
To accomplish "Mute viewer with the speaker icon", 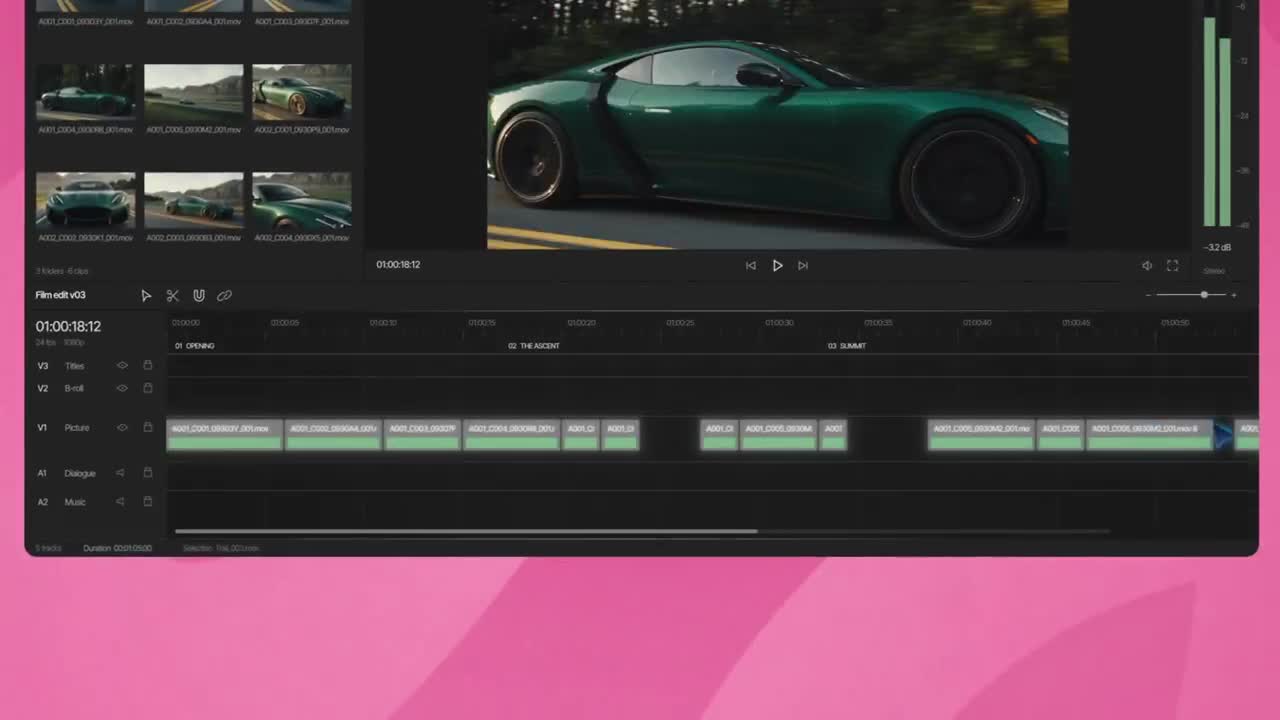I will (x=1147, y=265).
